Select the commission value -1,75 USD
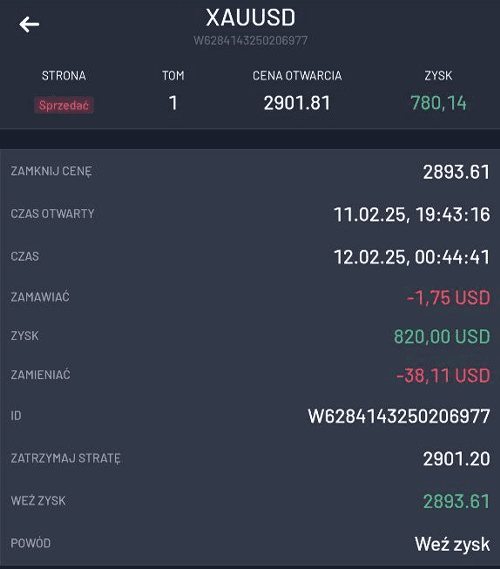Image resolution: width=500 pixels, height=569 pixels. coord(448,298)
